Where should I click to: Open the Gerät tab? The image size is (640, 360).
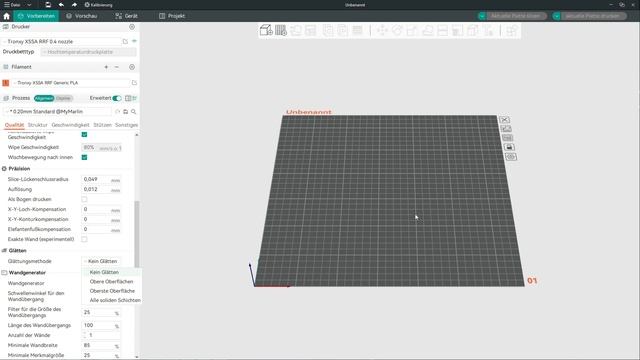tap(127, 16)
